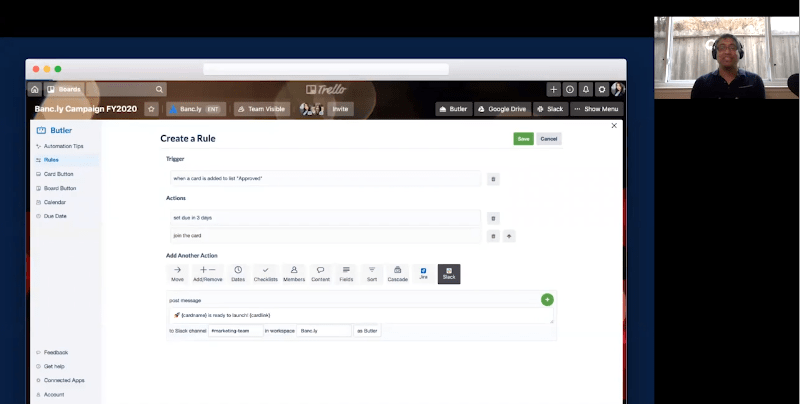
Task: Add the post message action with green plus
Action: tap(547, 299)
